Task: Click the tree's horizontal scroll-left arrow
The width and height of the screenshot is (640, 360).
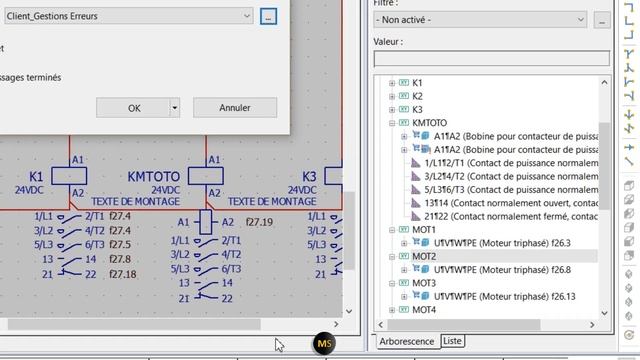Action: [x=381, y=325]
